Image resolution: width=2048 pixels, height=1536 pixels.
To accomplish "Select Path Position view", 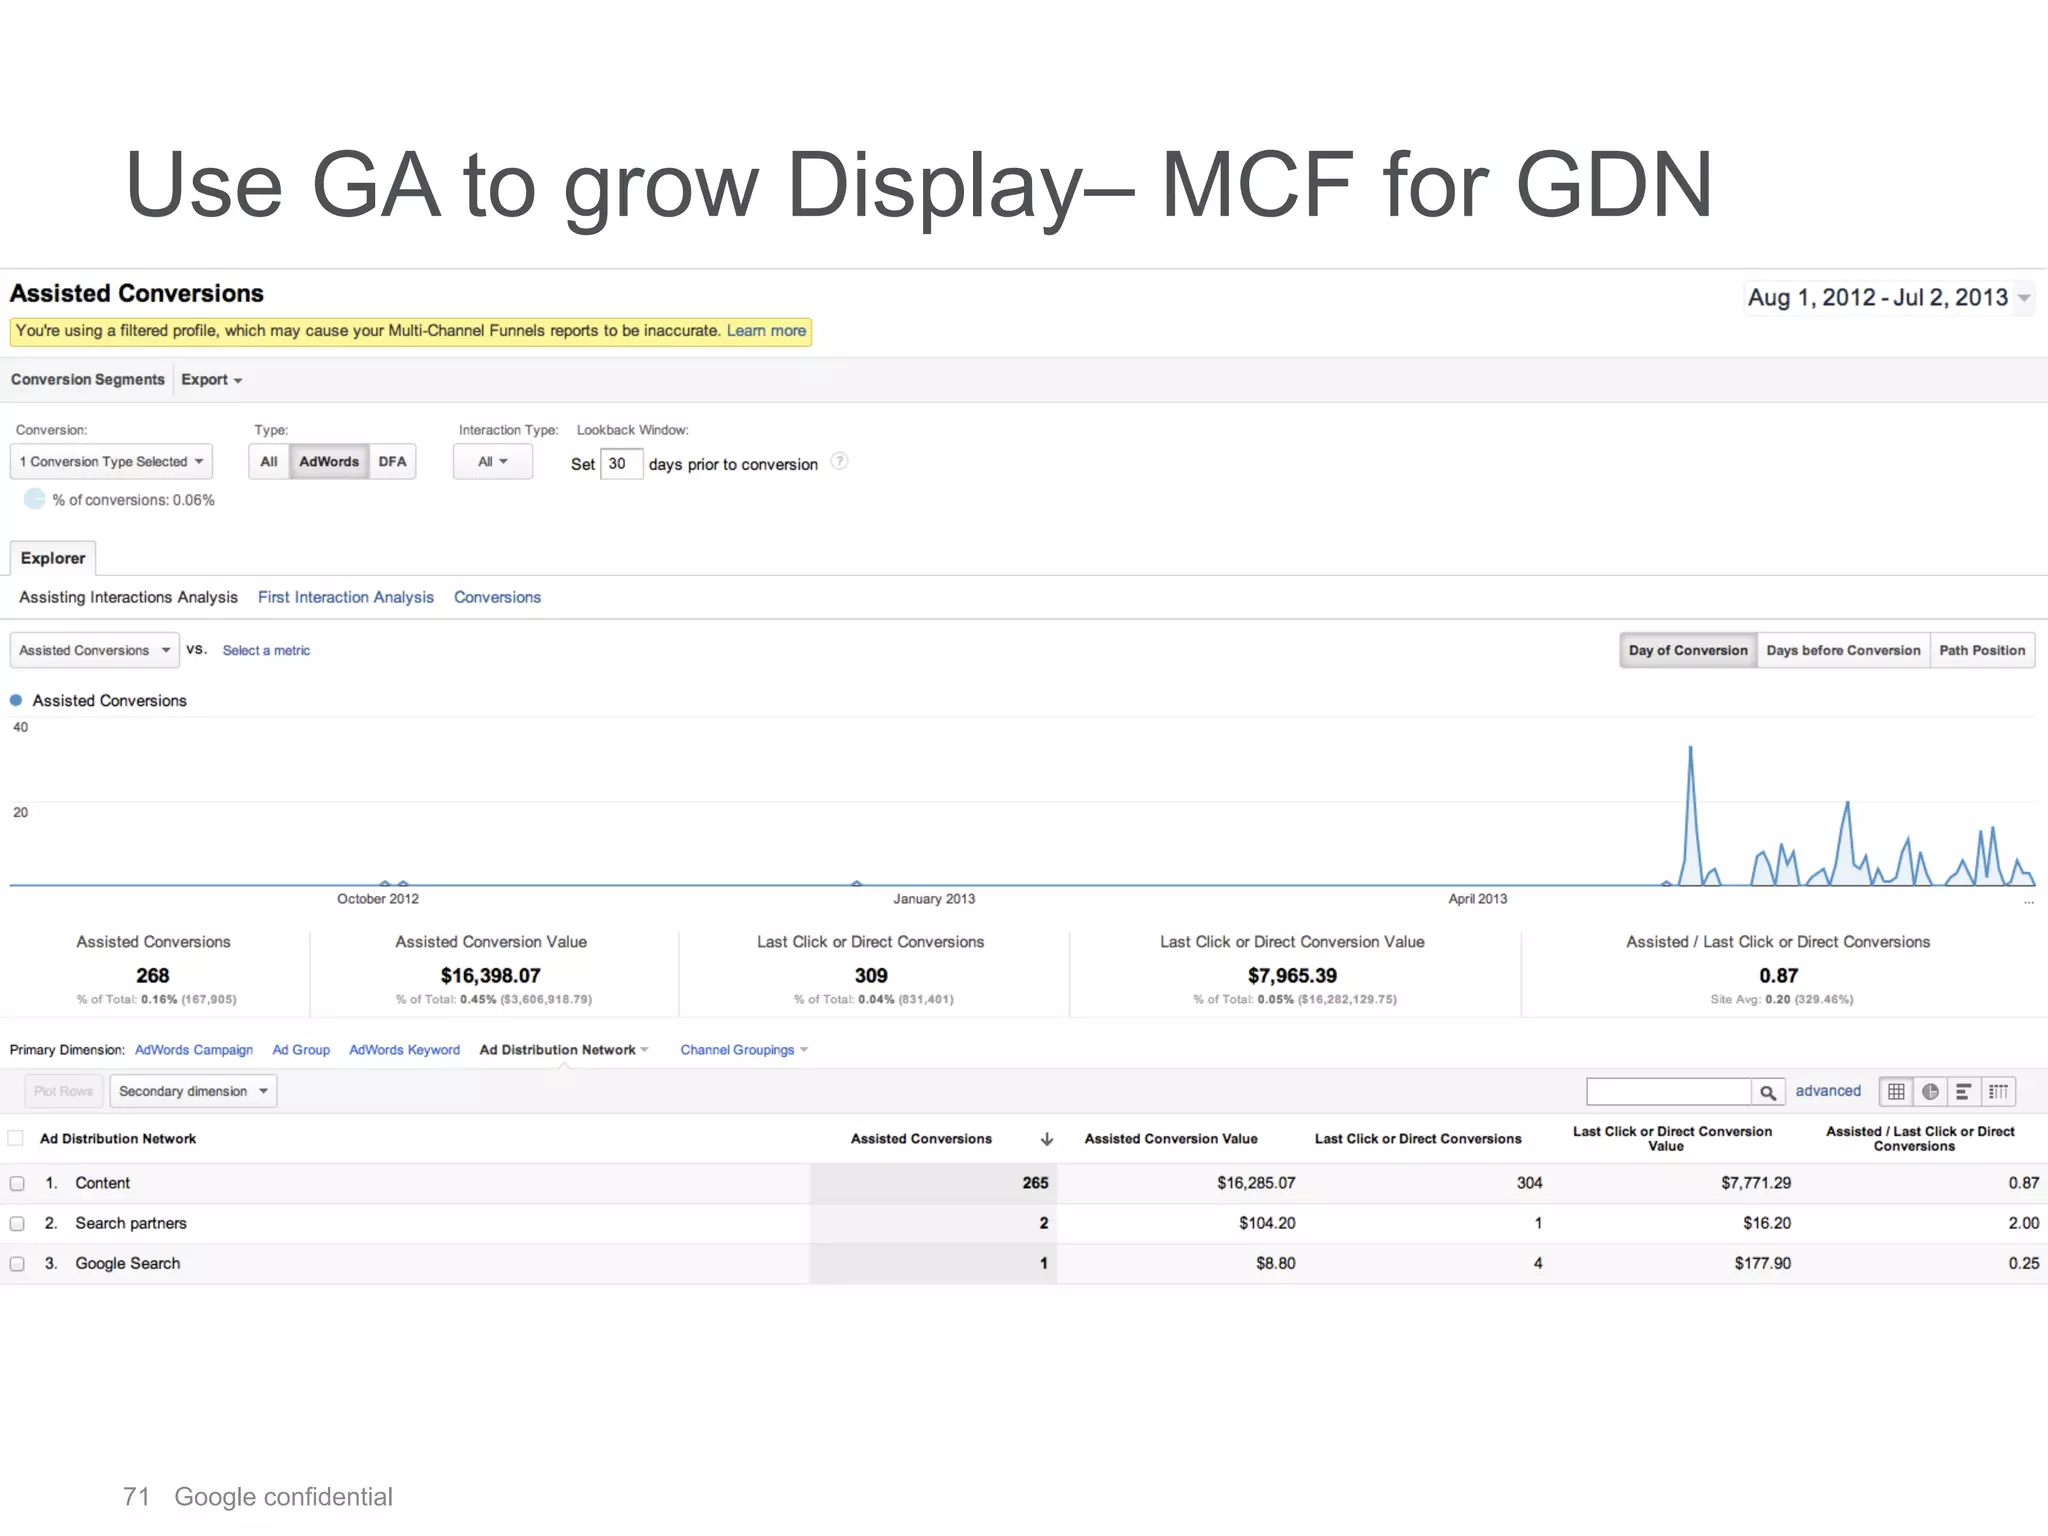I will [1982, 650].
